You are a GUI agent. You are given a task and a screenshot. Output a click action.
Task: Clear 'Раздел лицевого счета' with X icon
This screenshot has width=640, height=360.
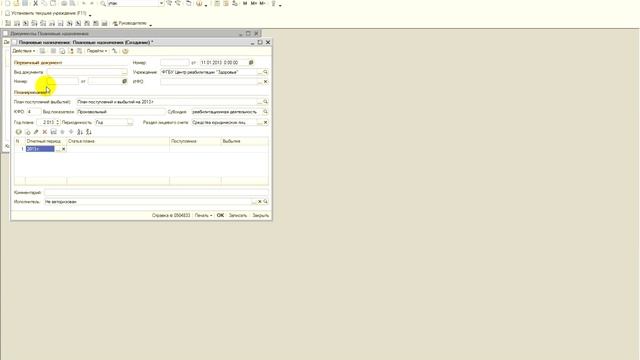click(265, 122)
